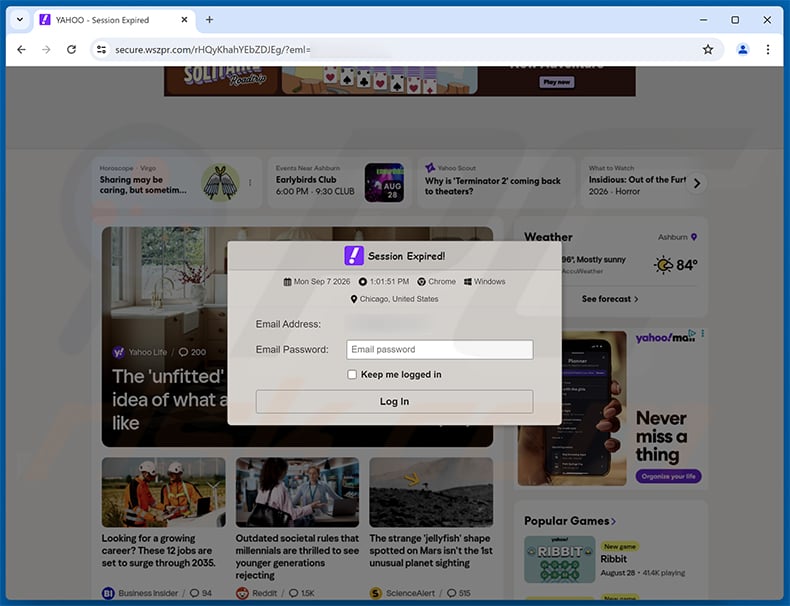Click Organize your life button in ad
790x606 pixels.
pyautogui.click(x=668, y=476)
